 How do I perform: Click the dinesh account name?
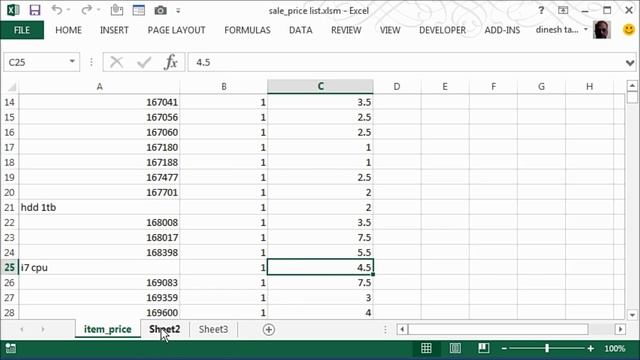pos(557,29)
